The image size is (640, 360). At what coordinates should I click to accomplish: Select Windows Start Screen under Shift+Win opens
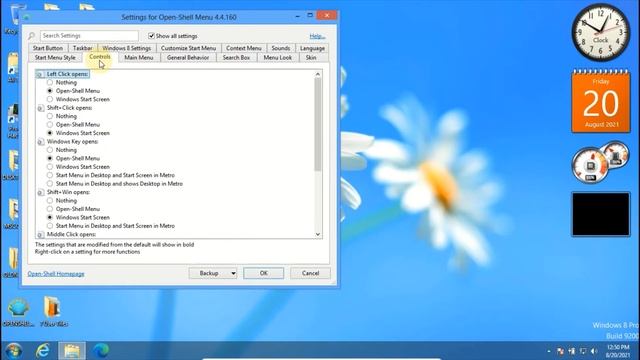pos(50,217)
